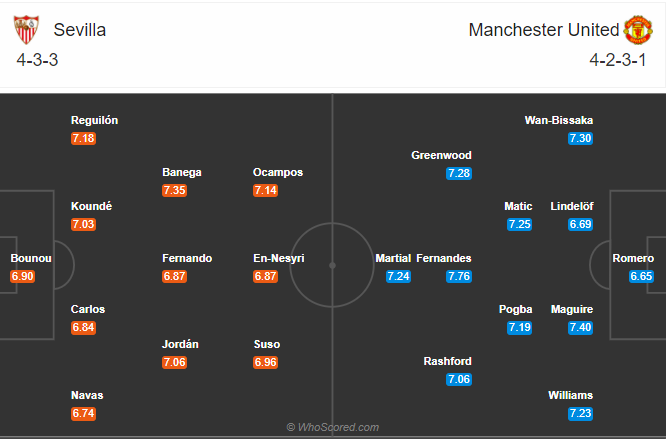Image resolution: width=666 pixels, height=439 pixels.
Task: Click the Manchester United club crest
Action: coord(638,30)
